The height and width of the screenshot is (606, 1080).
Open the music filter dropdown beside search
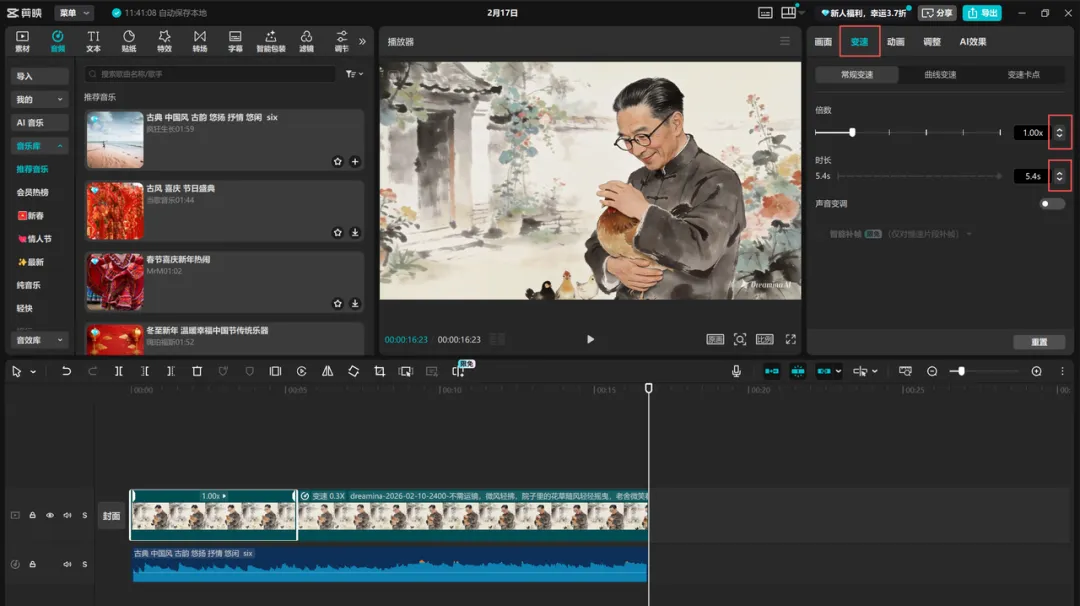pyautogui.click(x=354, y=74)
